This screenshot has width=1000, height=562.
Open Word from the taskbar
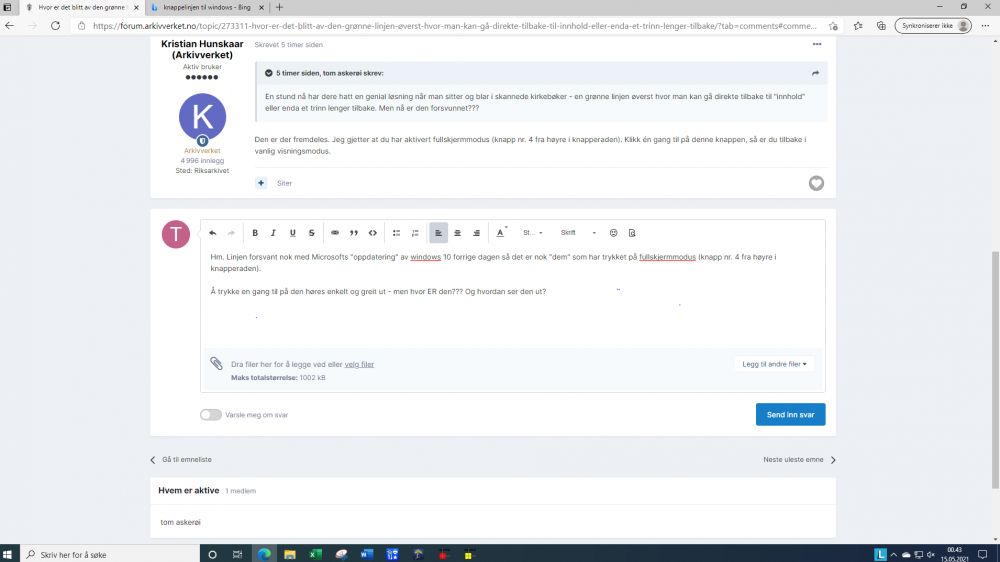[x=366, y=554]
